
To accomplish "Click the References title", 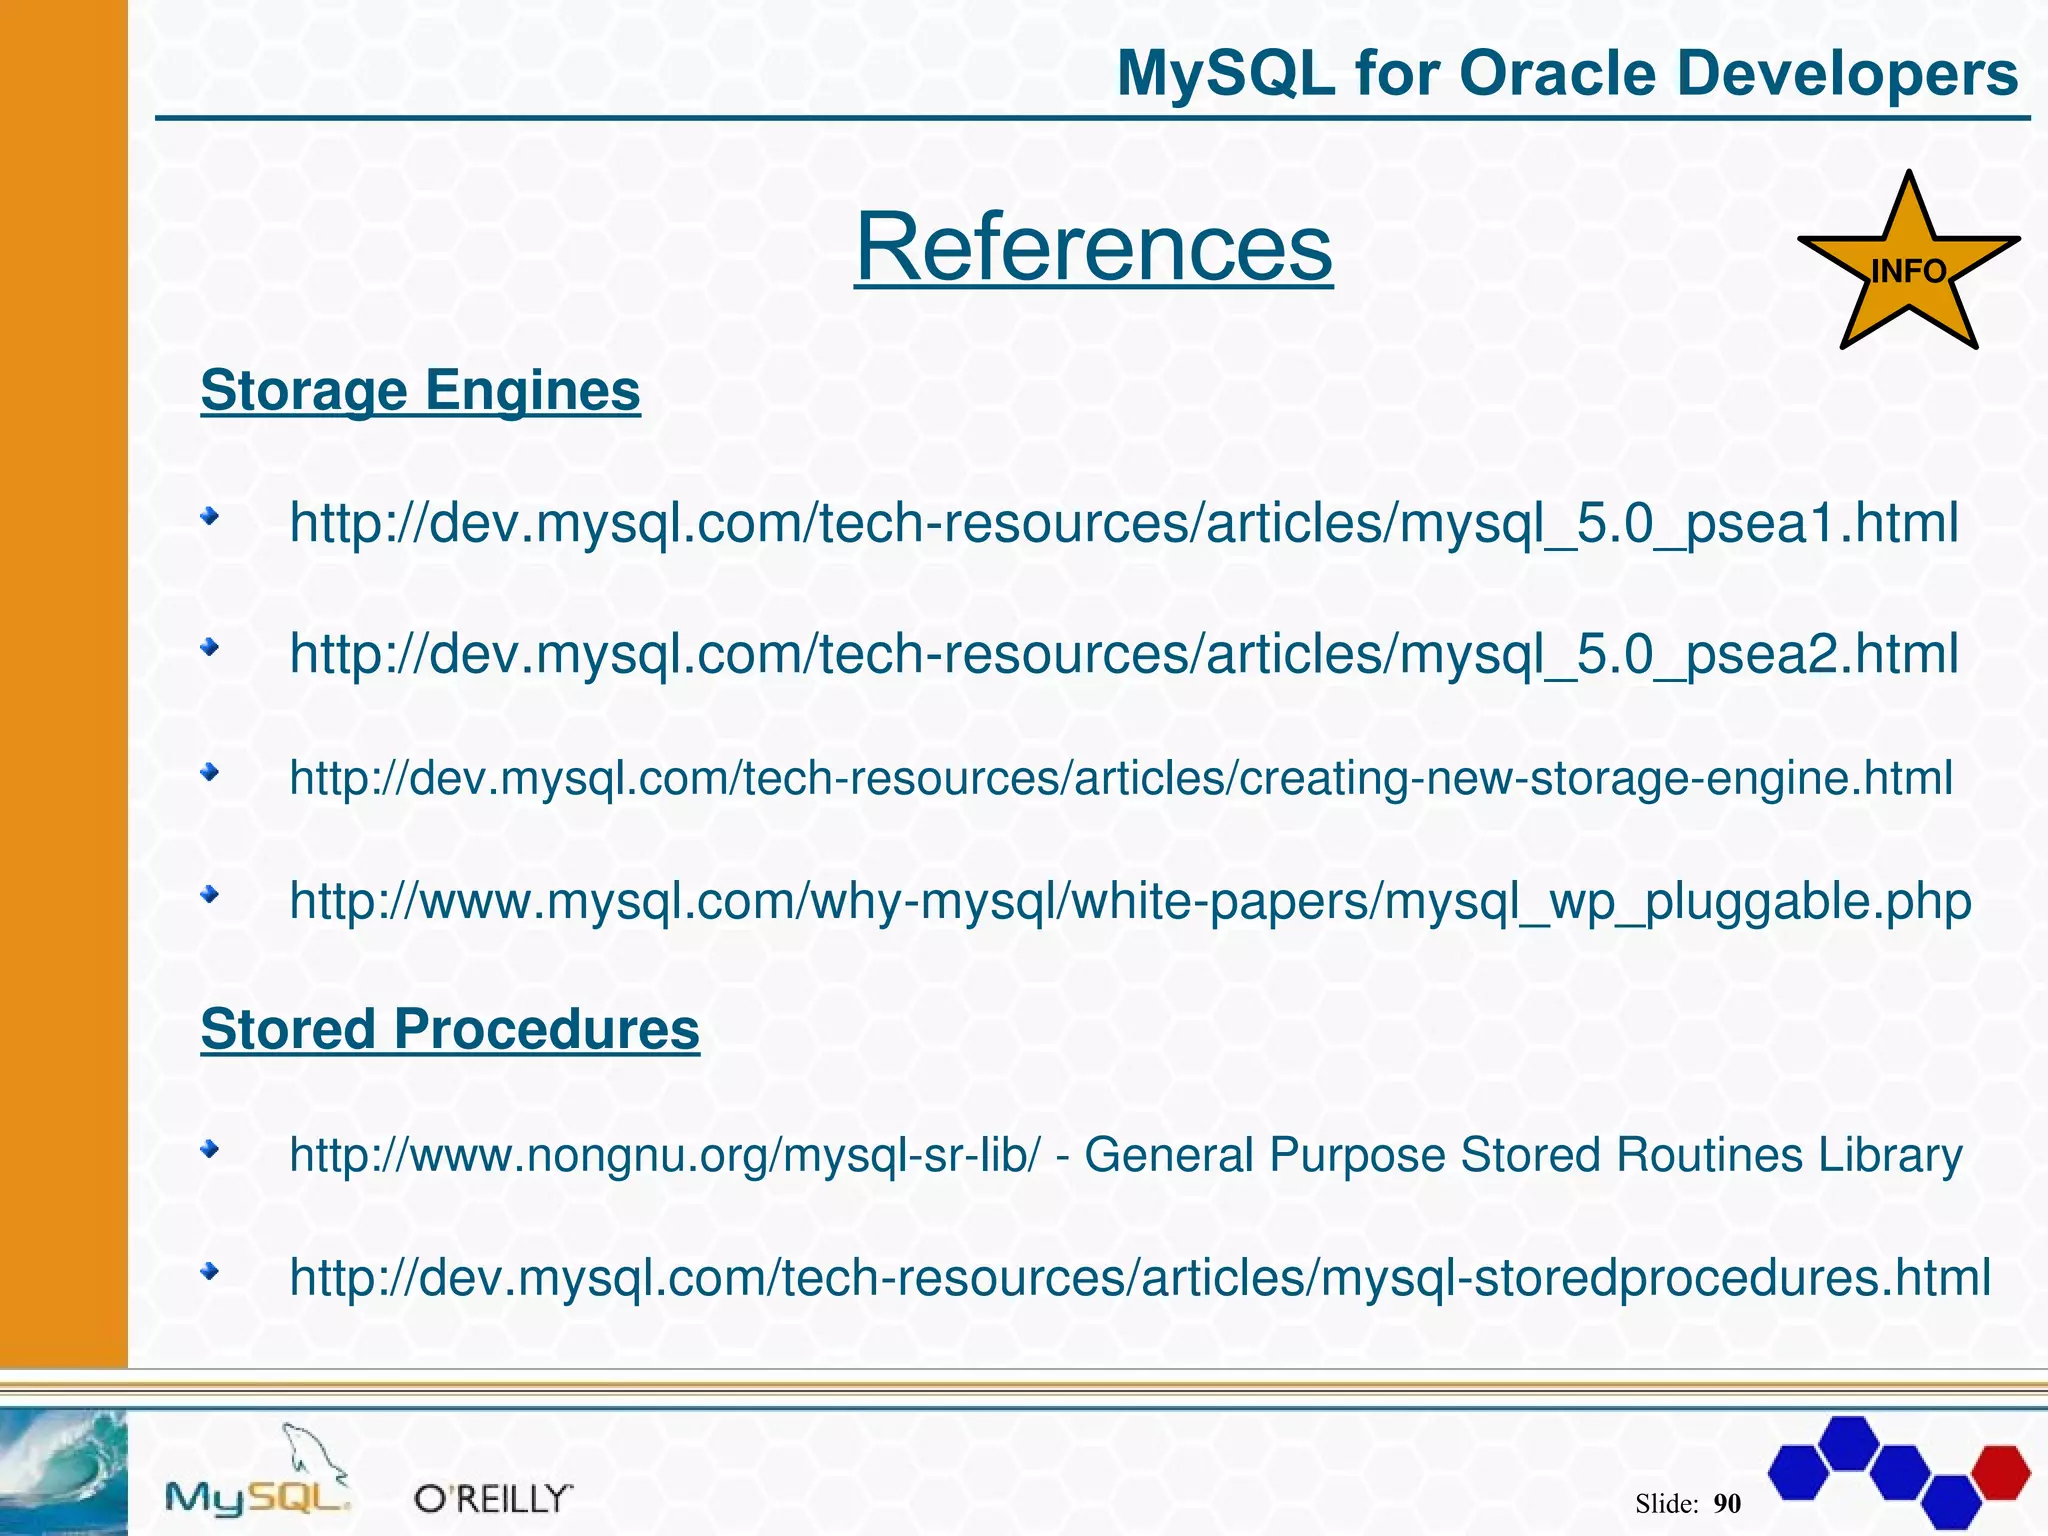I will click(1093, 247).
